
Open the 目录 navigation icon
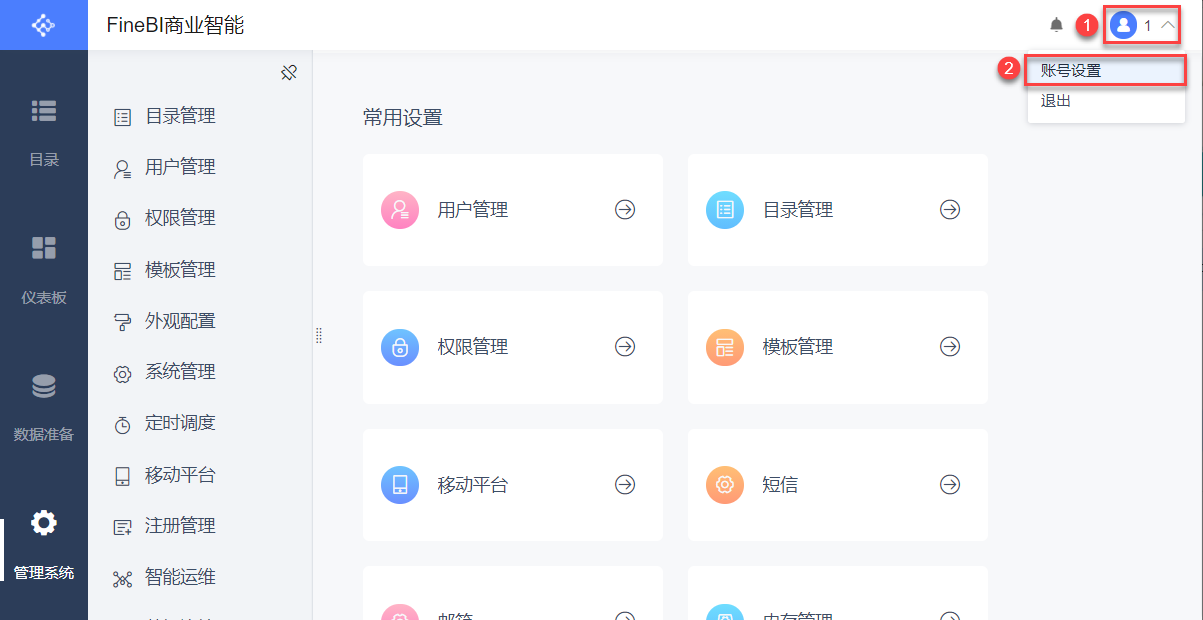pyautogui.click(x=44, y=111)
